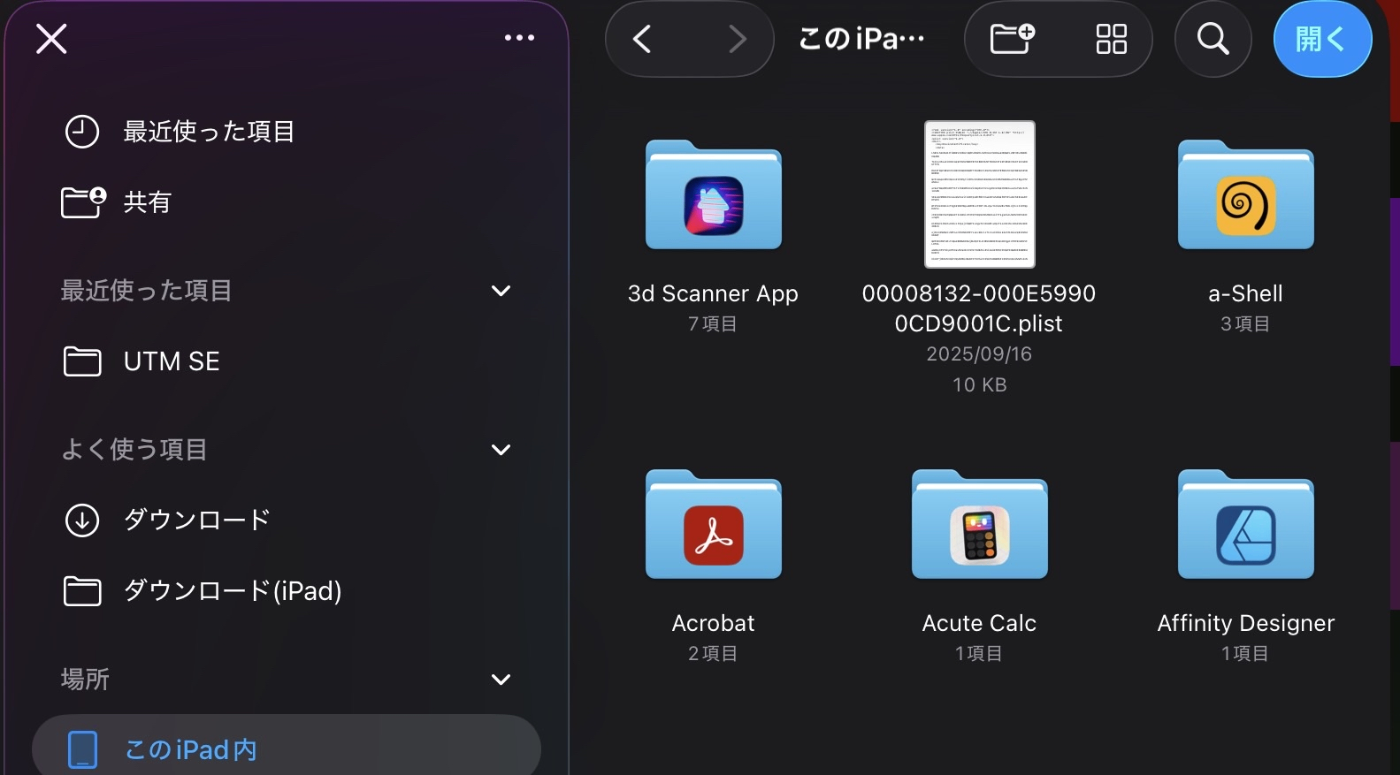
Task: Click the このiPa… title in toolbar
Action: click(861, 39)
